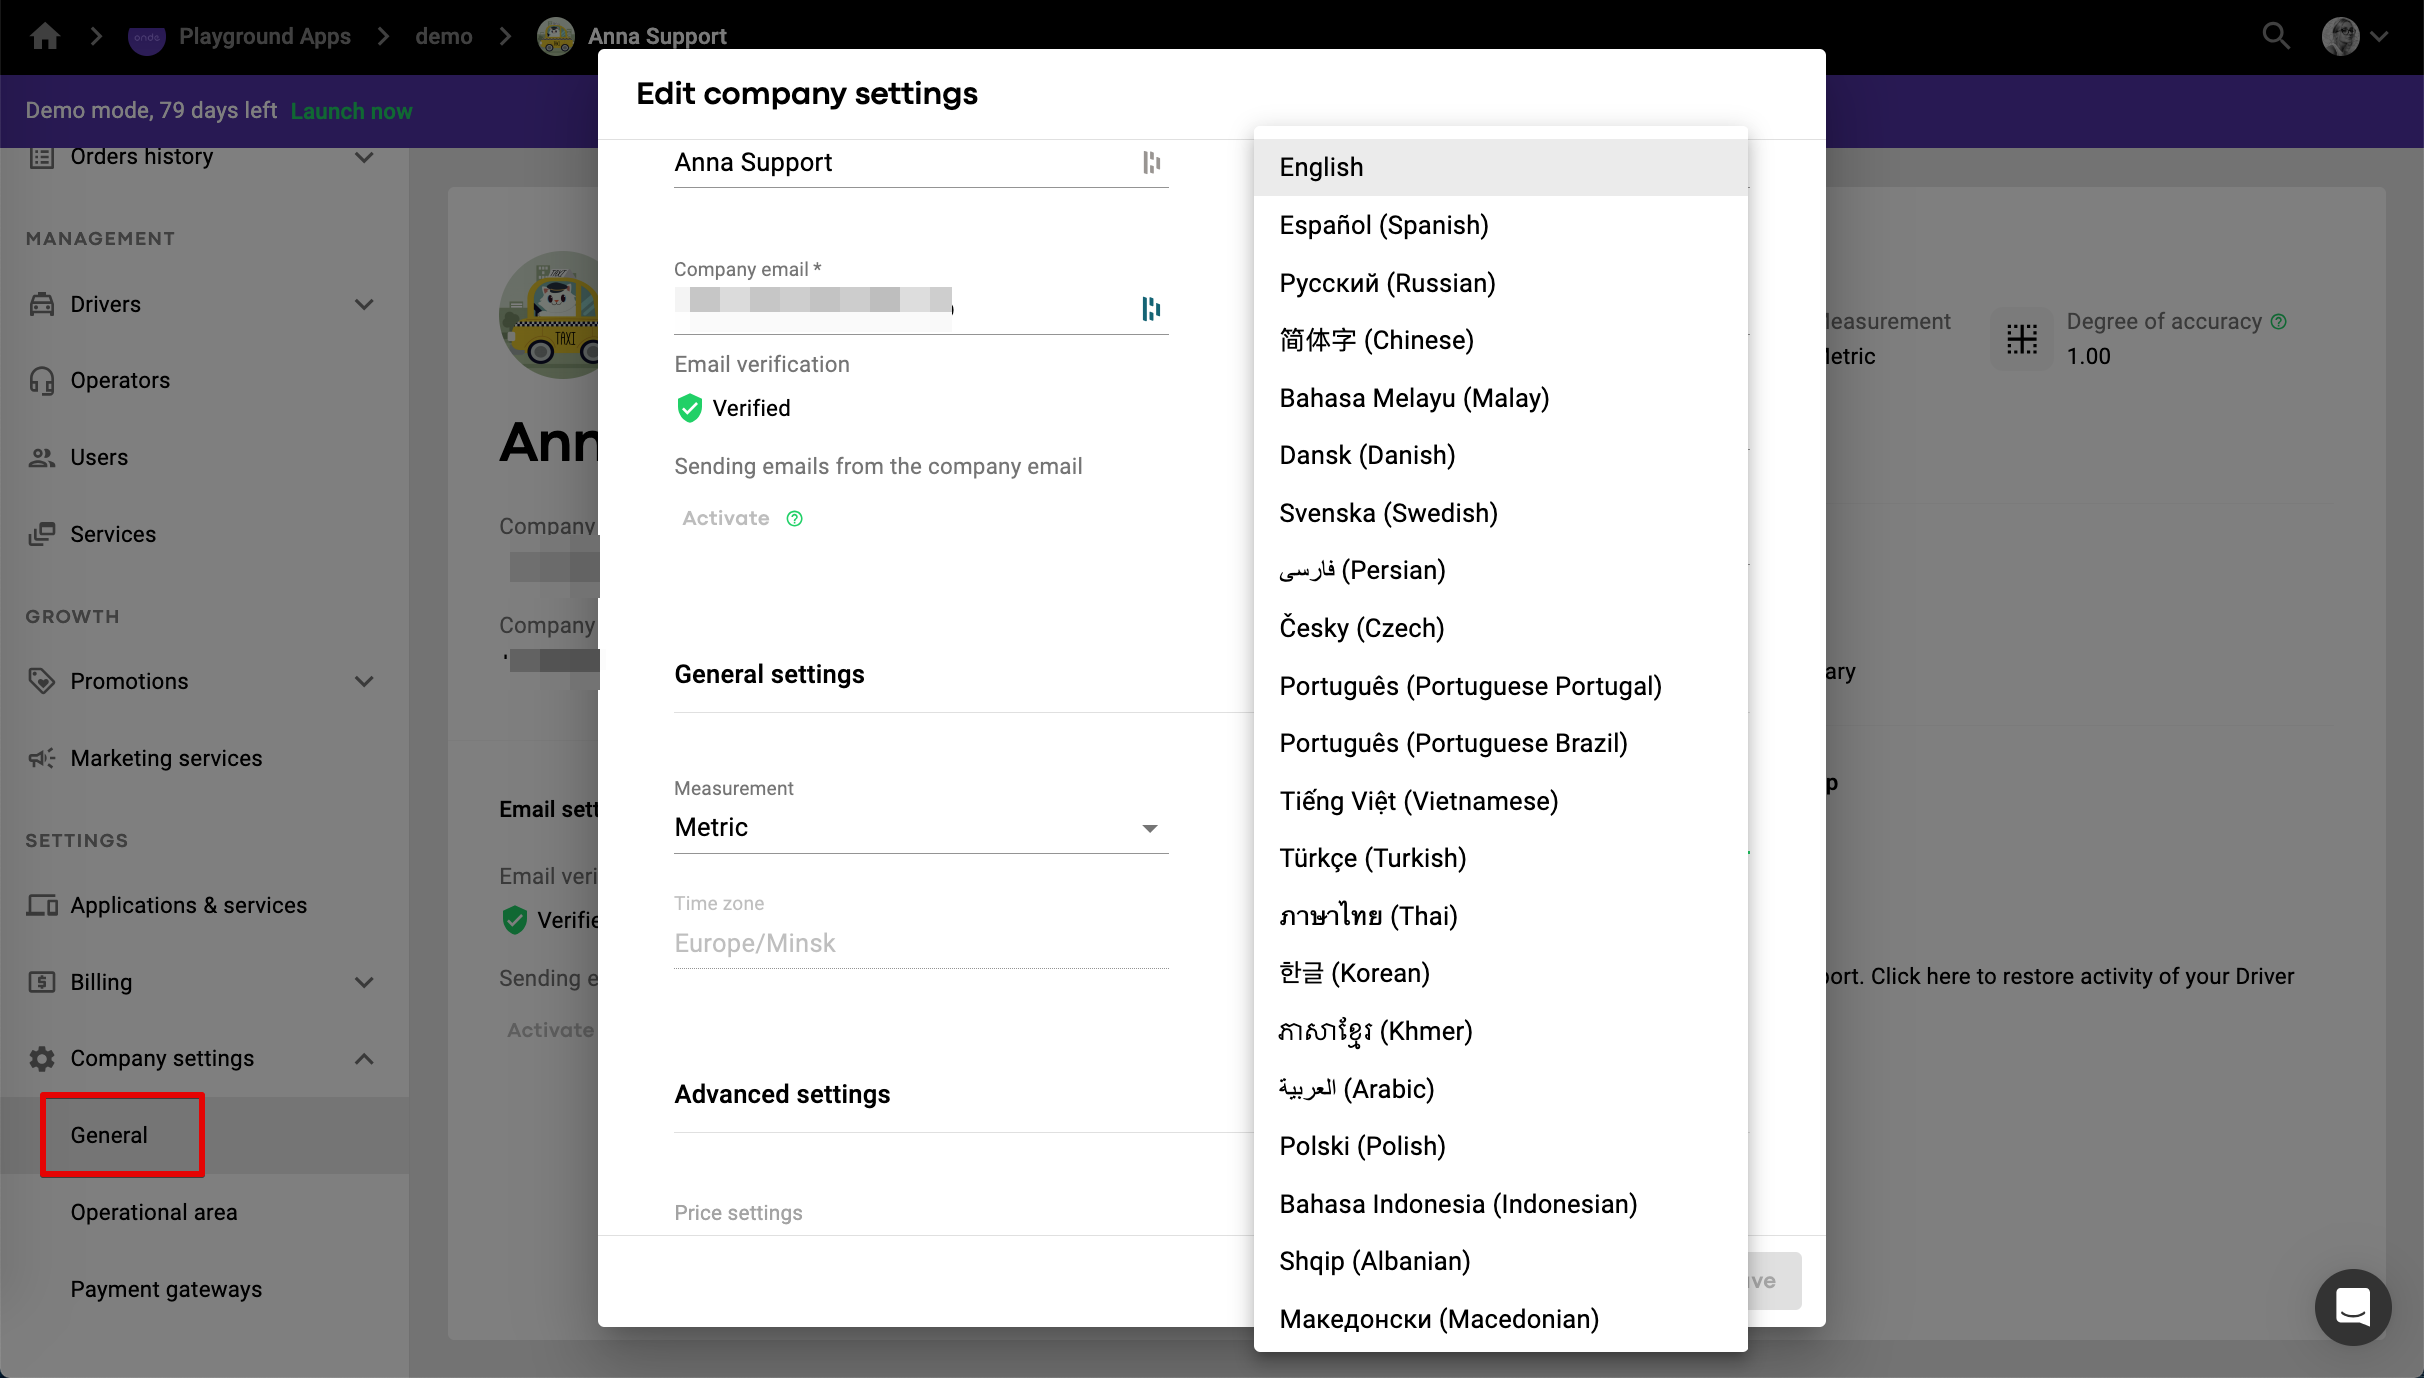Open the chat support bubble

[x=2352, y=1307]
